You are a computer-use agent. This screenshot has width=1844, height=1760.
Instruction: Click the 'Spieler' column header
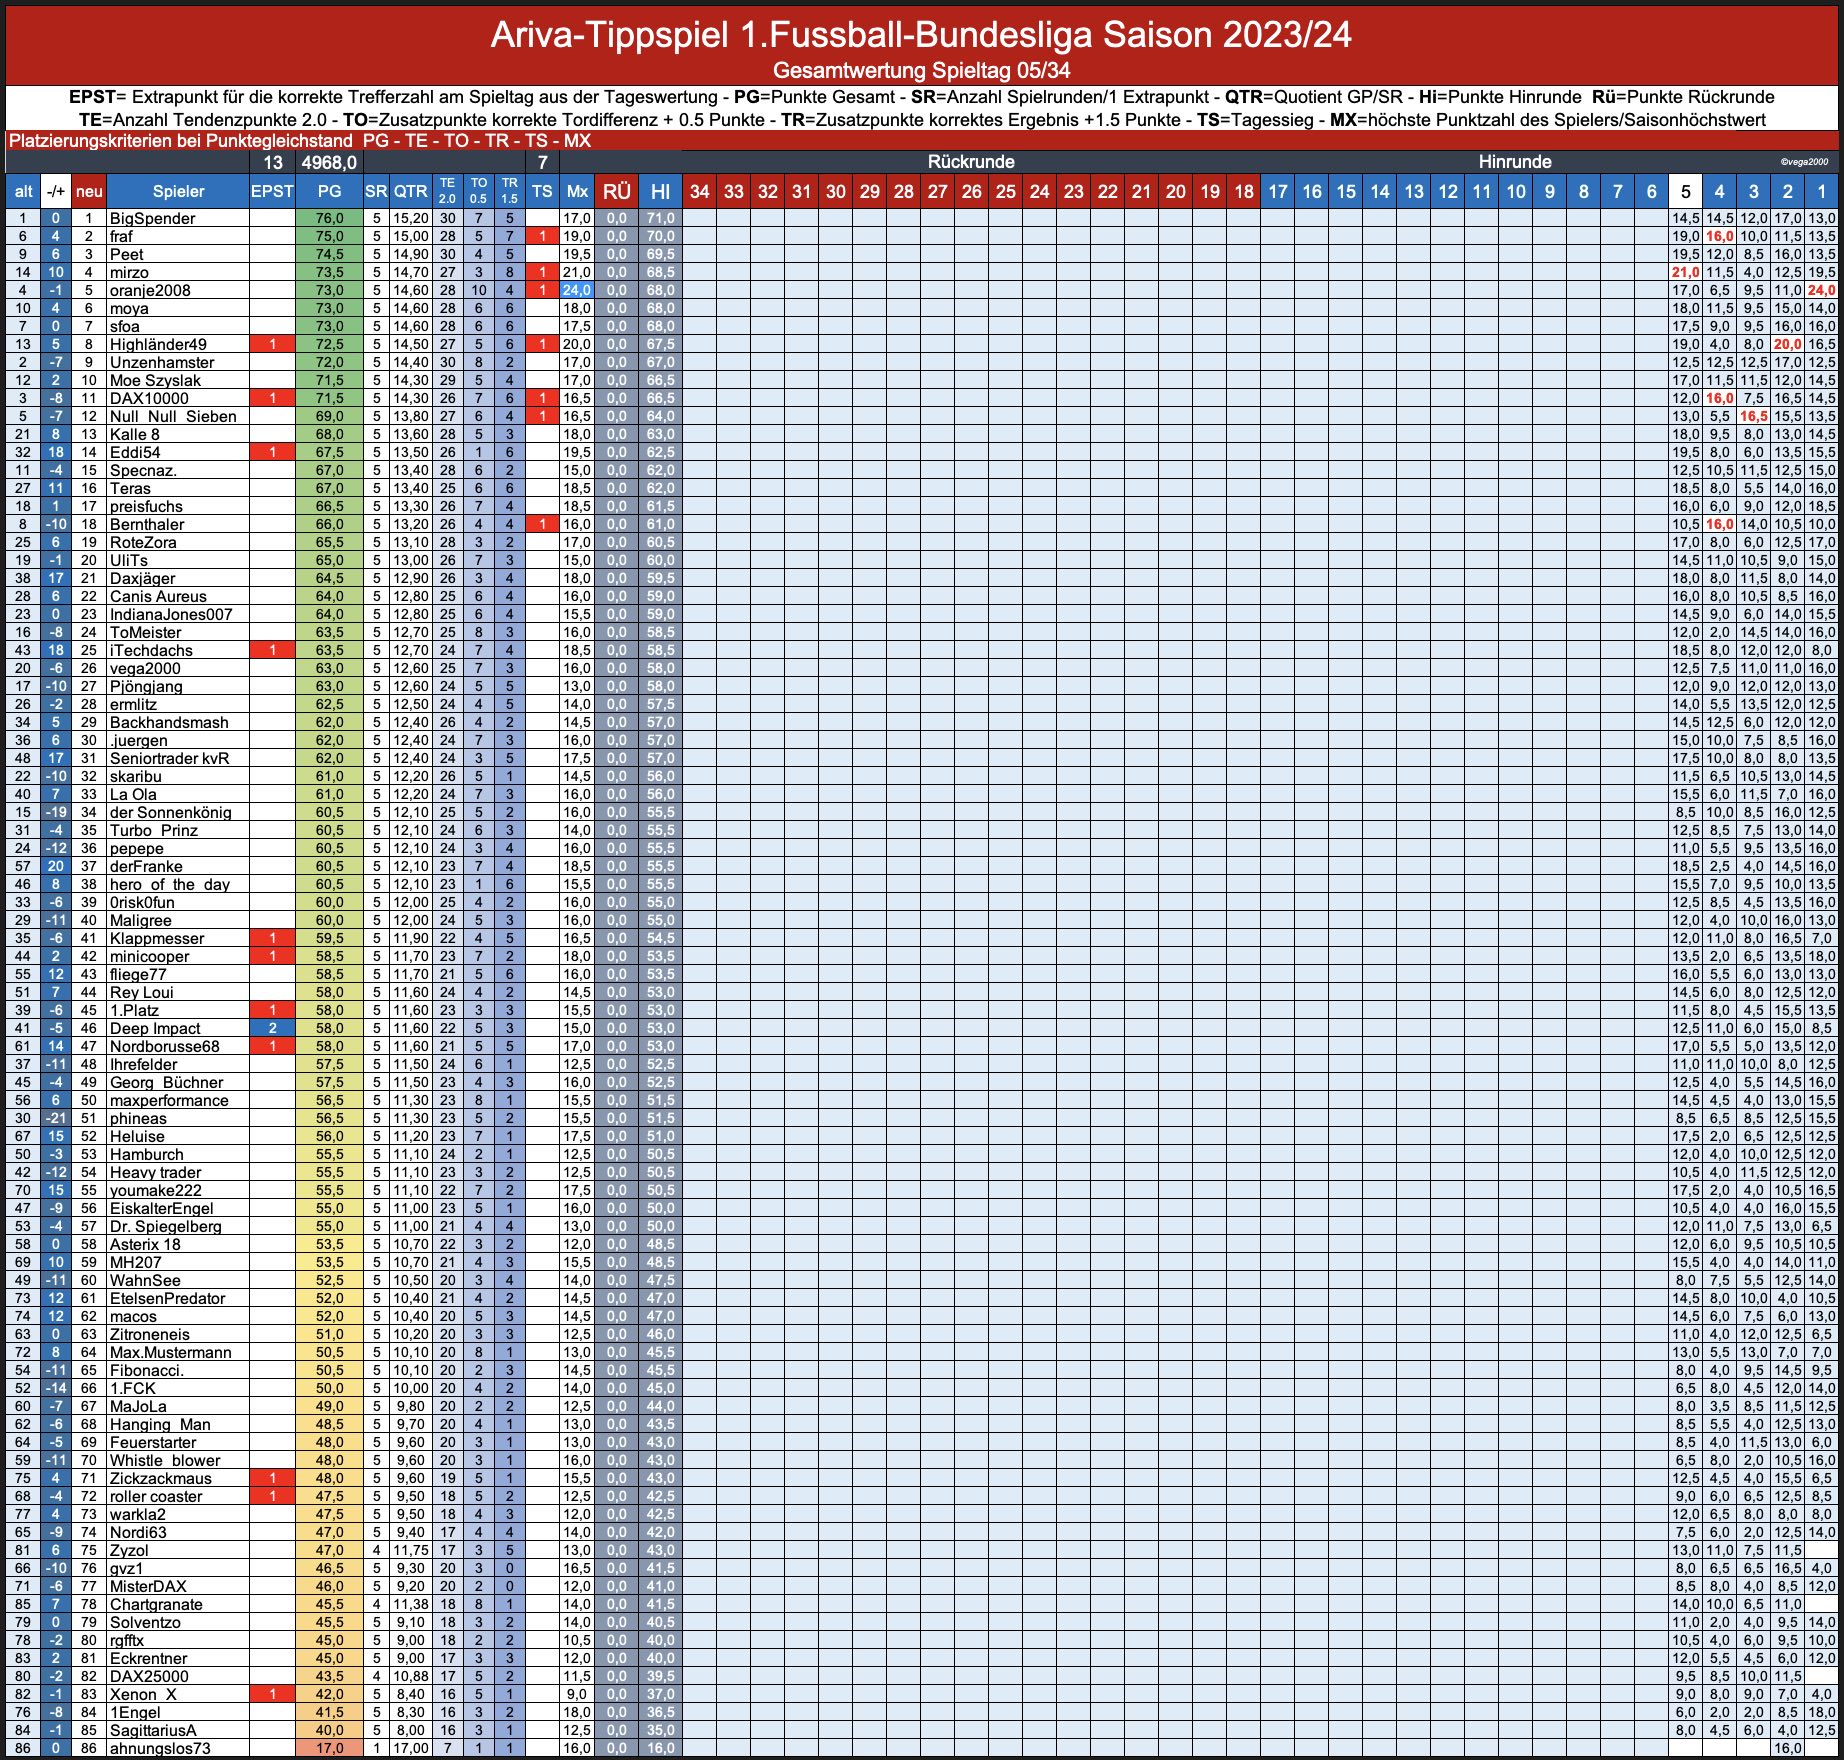[178, 191]
